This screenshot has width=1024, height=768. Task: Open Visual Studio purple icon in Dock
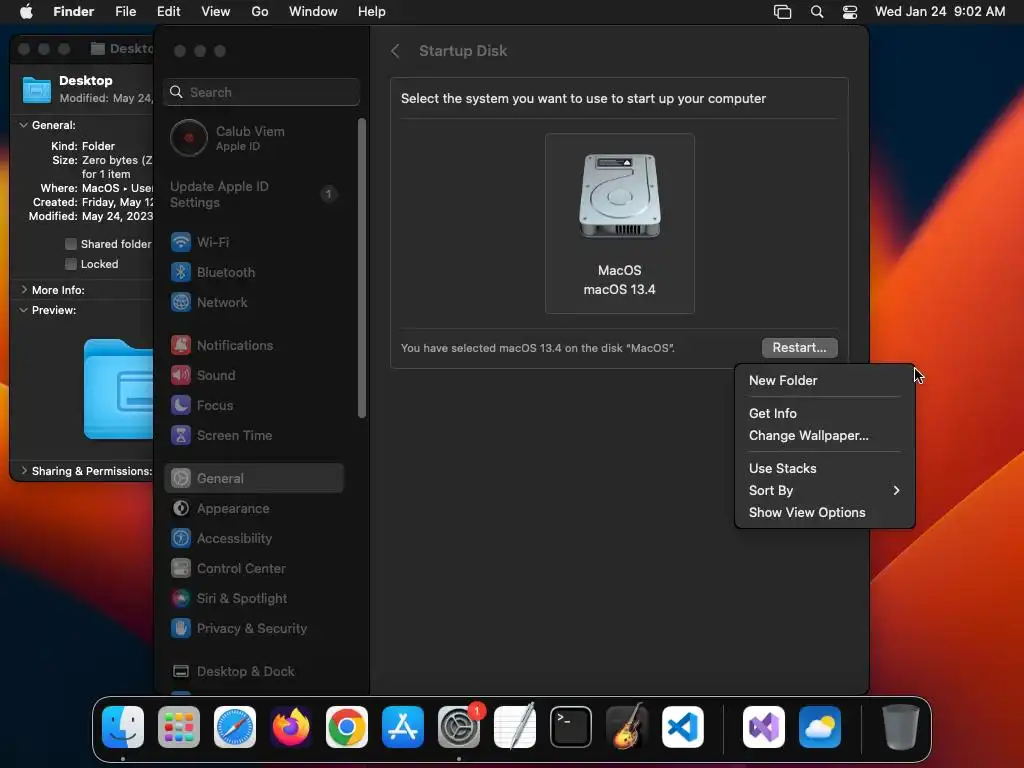click(764, 727)
